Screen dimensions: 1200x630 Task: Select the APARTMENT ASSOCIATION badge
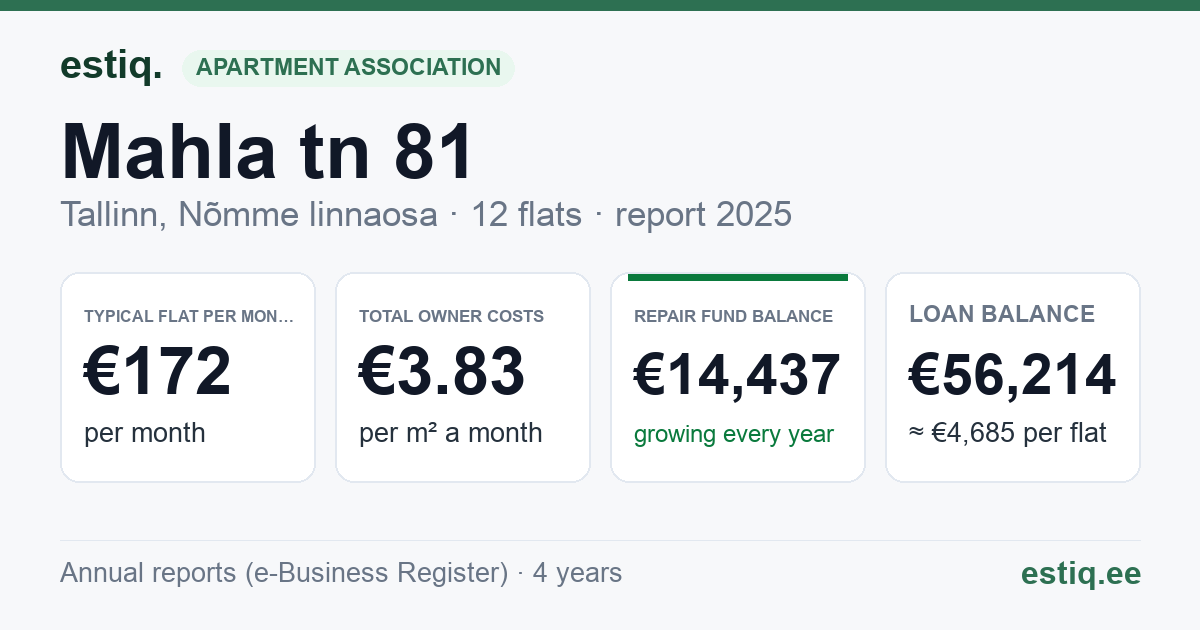348,68
